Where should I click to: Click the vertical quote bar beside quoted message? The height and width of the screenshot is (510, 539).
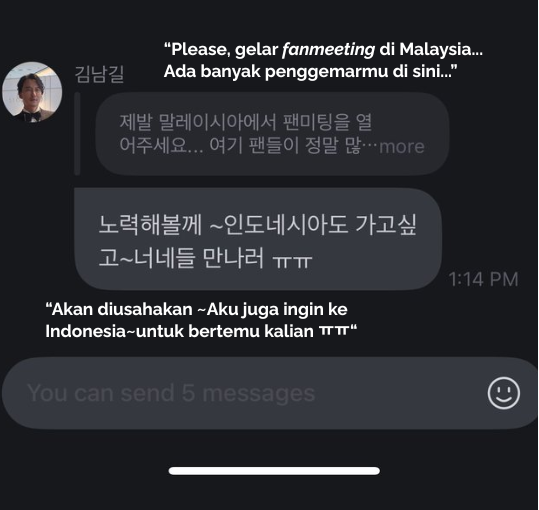[x=77, y=134]
